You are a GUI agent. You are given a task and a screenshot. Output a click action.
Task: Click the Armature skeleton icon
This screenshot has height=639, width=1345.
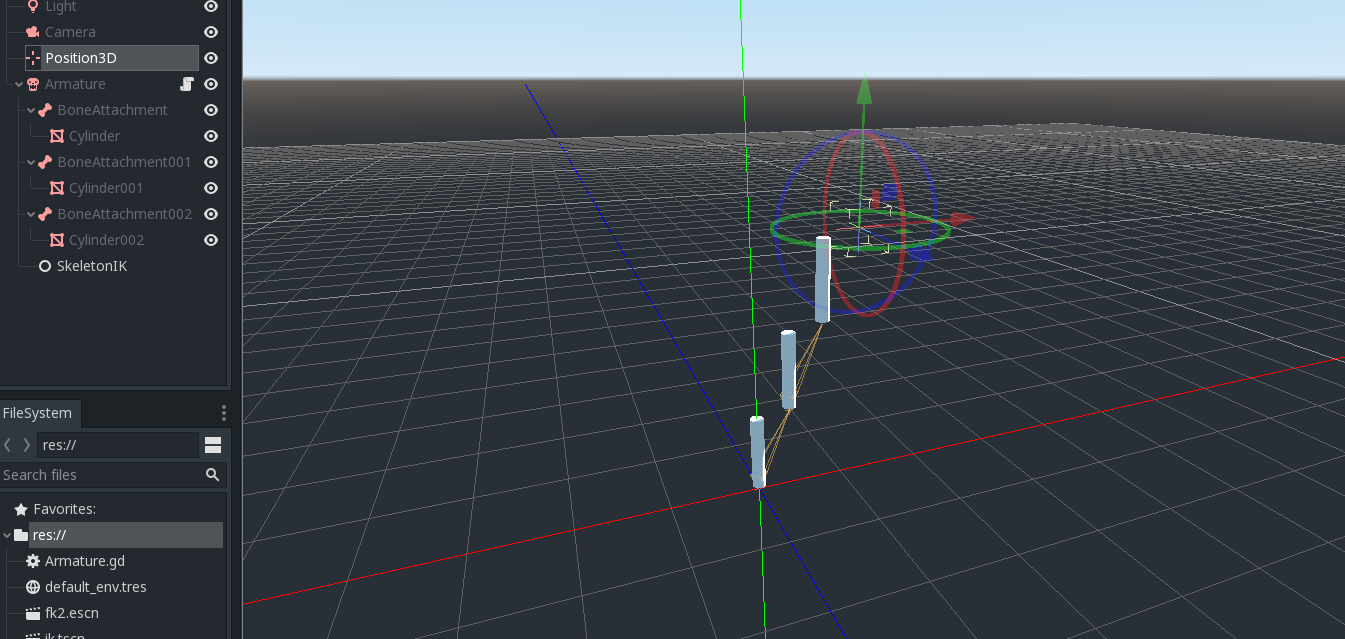pyautogui.click(x=32, y=83)
